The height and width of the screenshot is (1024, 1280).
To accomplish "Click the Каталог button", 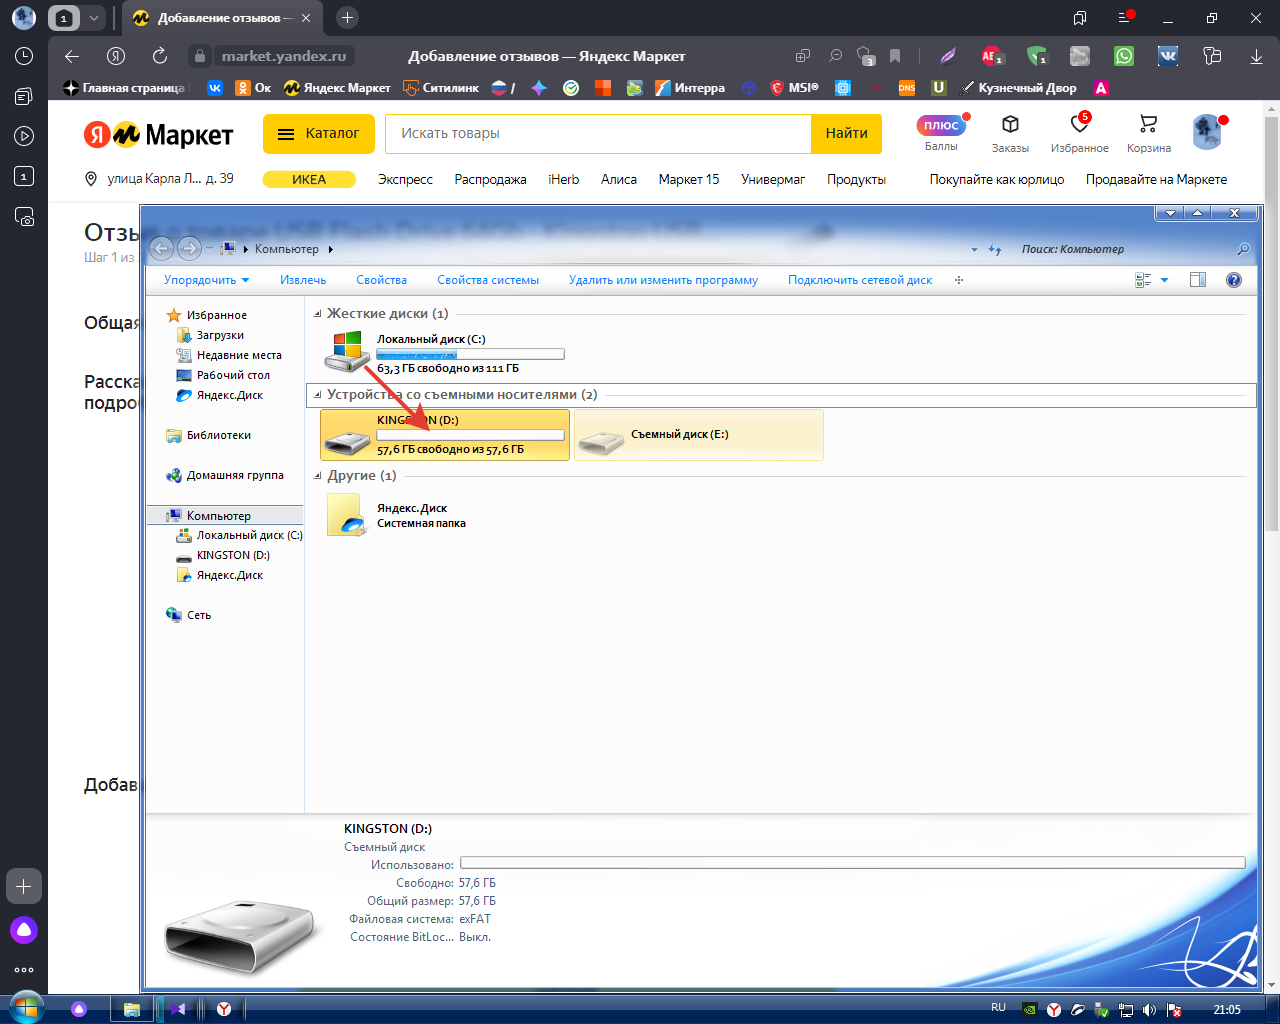I will click(x=319, y=133).
